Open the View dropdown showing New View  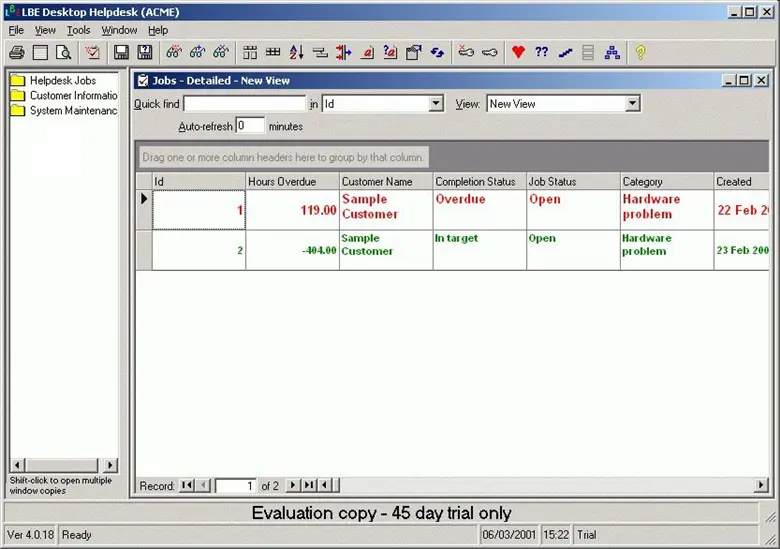click(x=632, y=104)
